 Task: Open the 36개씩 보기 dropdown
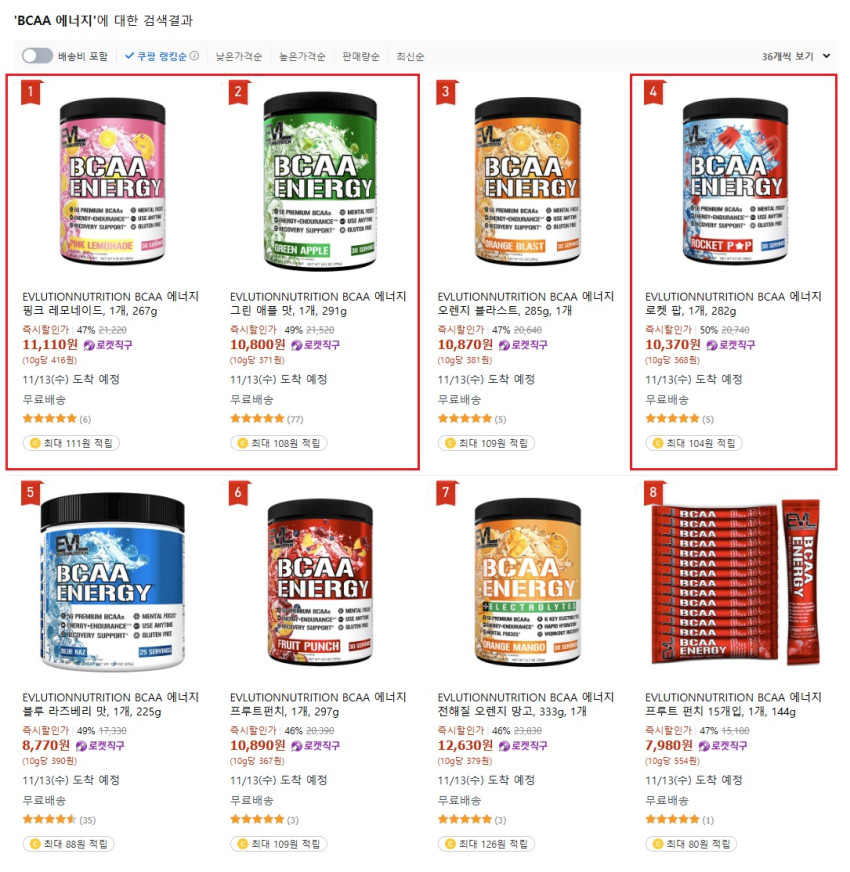click(795, 57)
